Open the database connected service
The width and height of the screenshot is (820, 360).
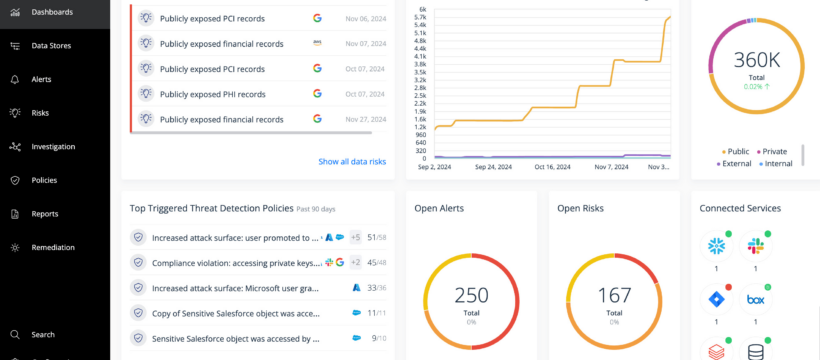pos(755,350)
